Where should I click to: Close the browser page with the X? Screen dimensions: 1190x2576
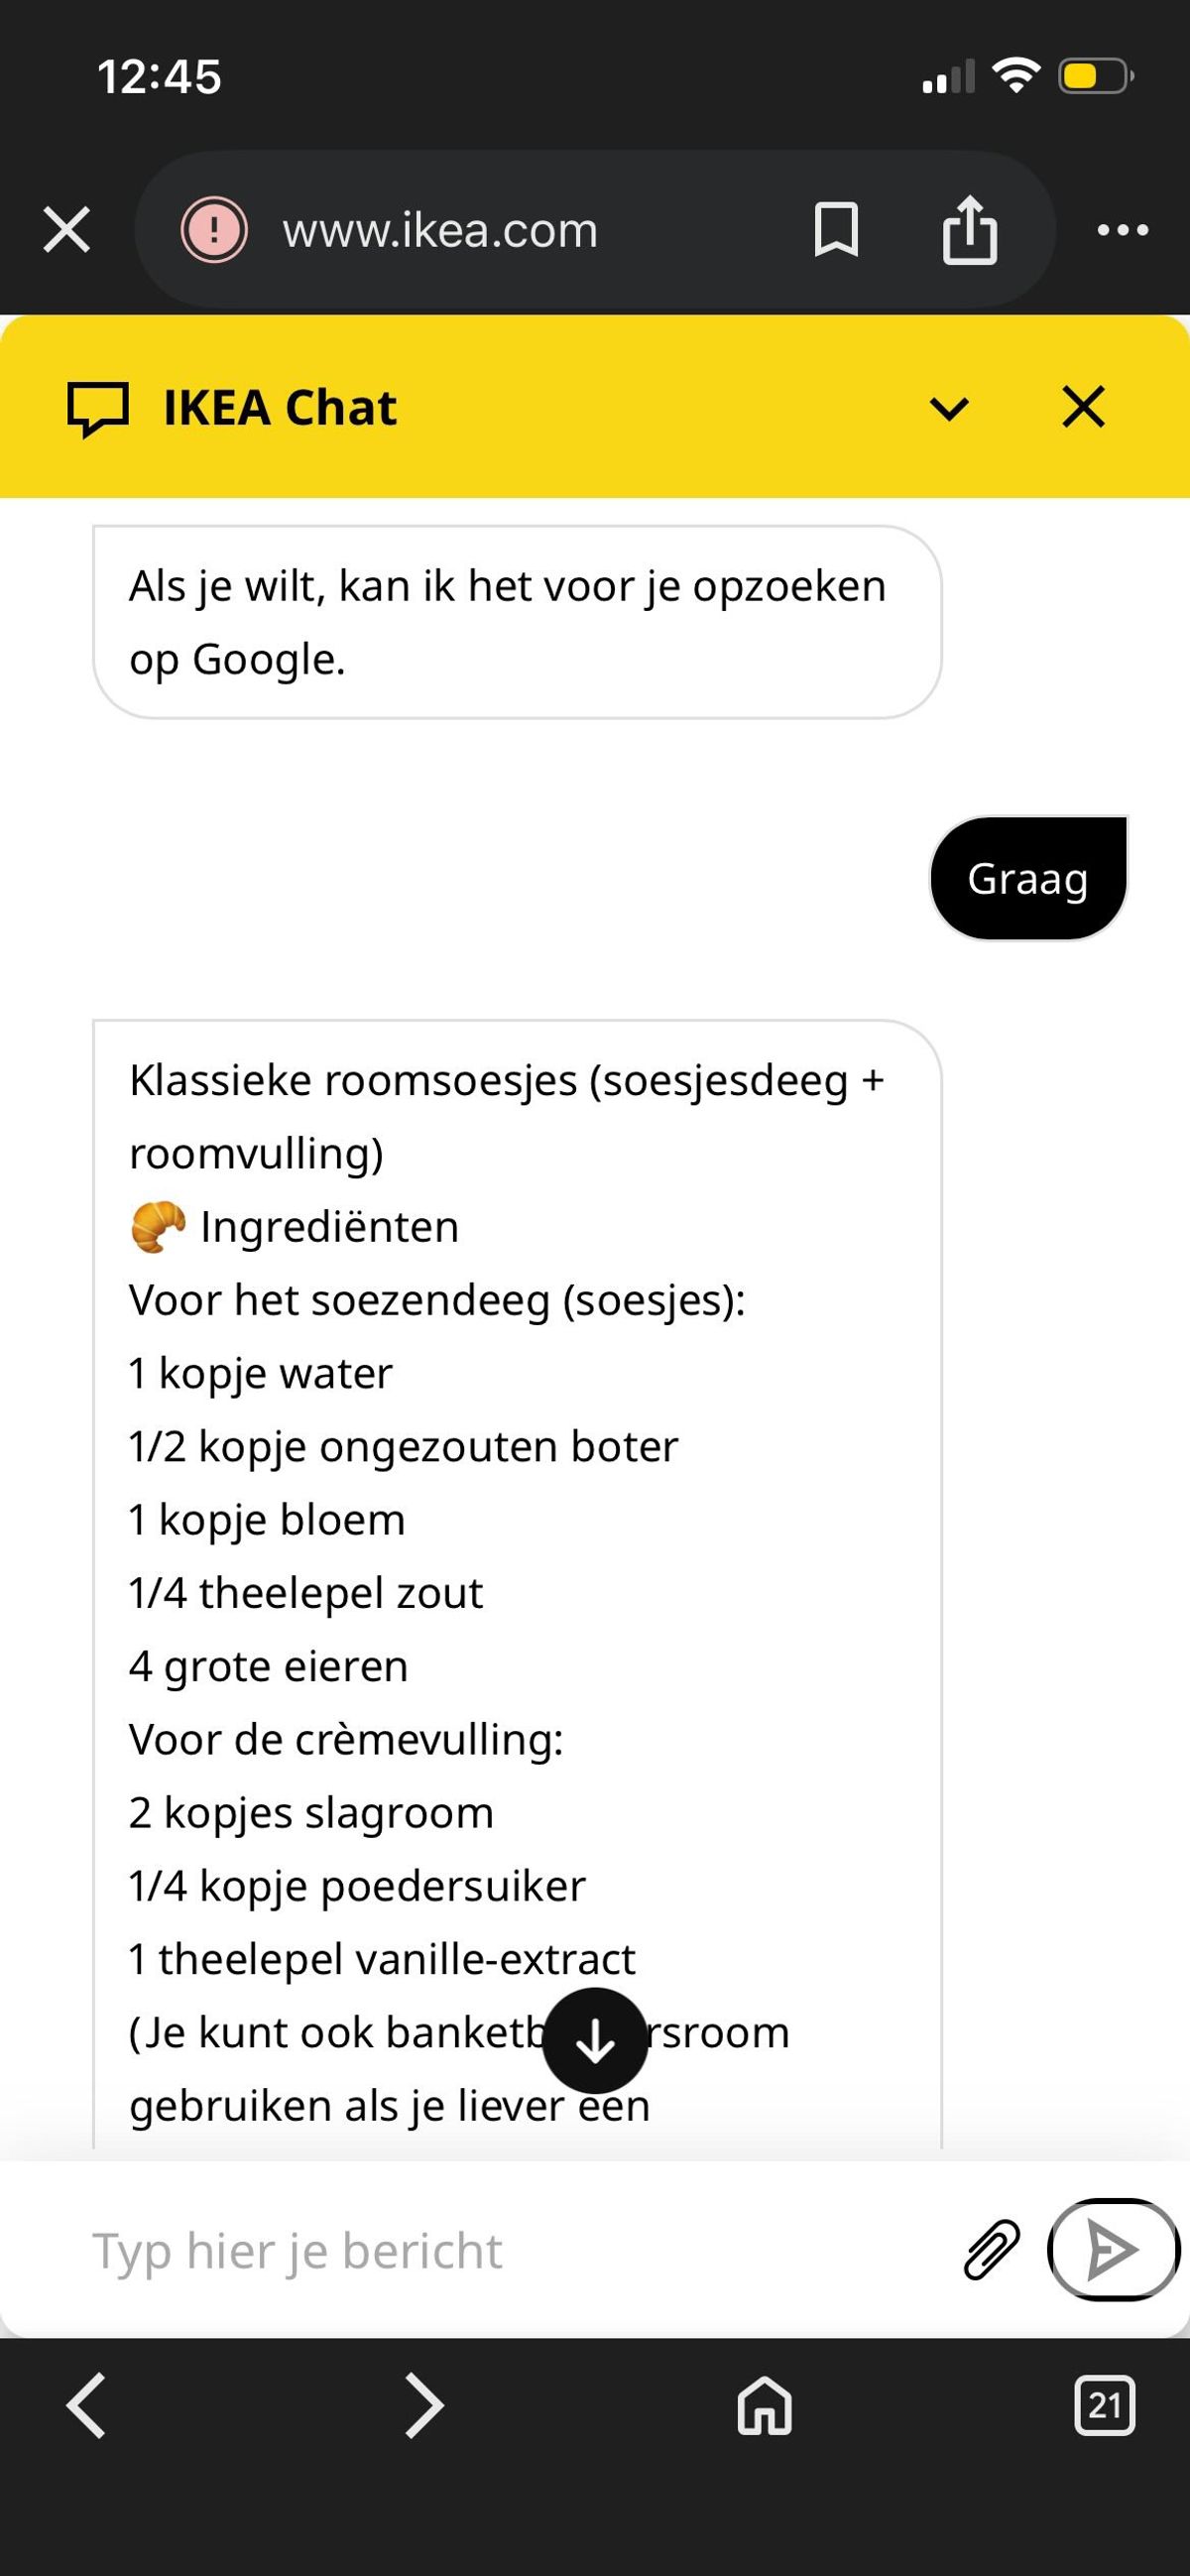point(67,230)
